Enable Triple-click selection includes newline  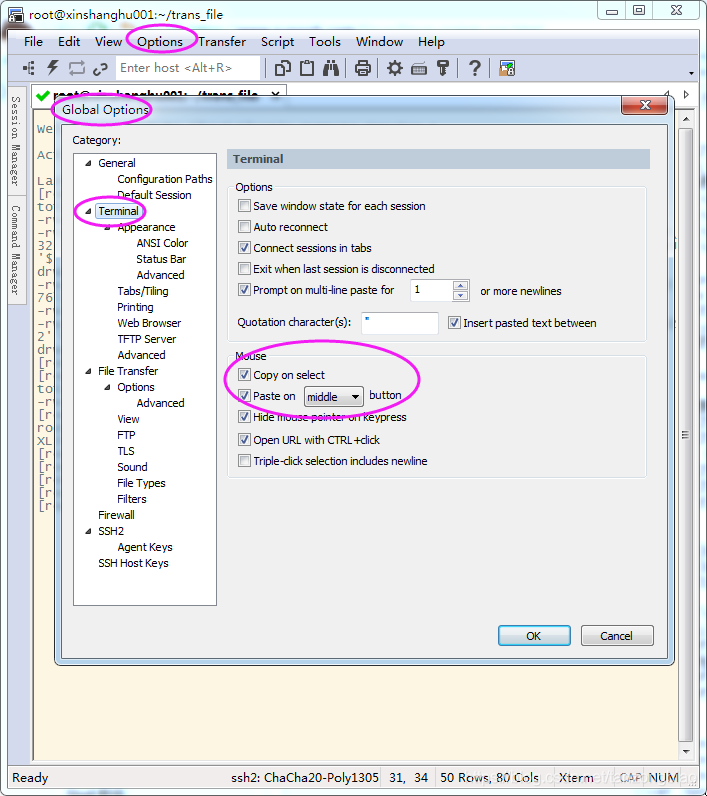pos(244,460)
